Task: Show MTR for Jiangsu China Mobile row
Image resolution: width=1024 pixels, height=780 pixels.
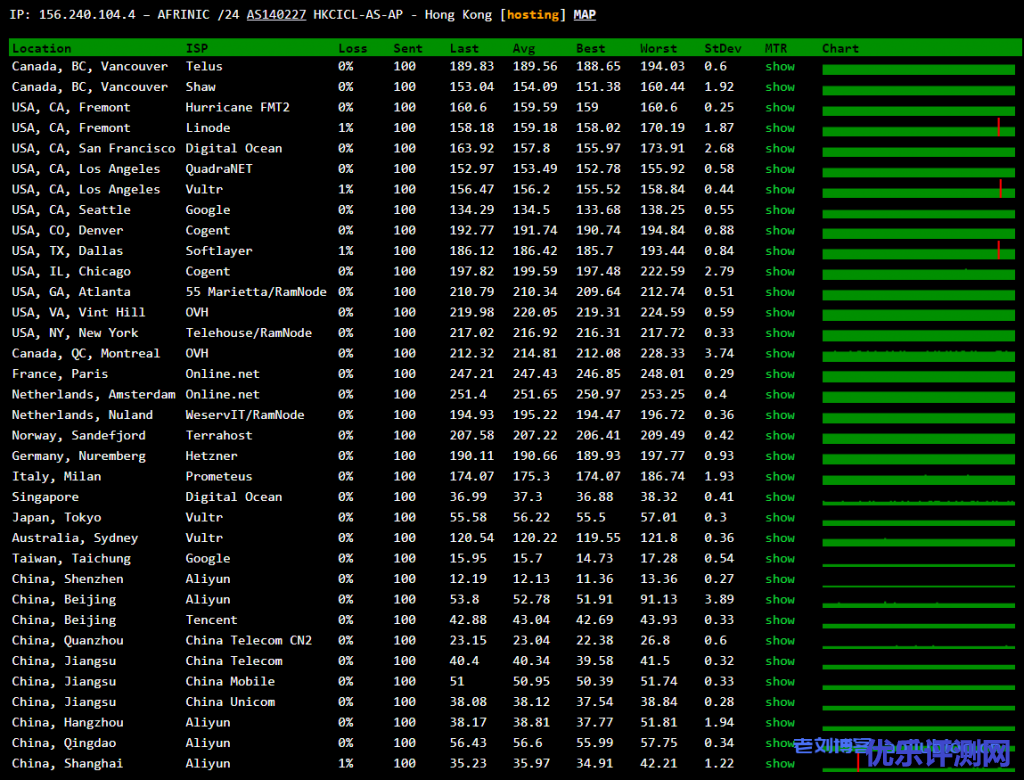Action: pyautogui.click(x=780, y=682)
